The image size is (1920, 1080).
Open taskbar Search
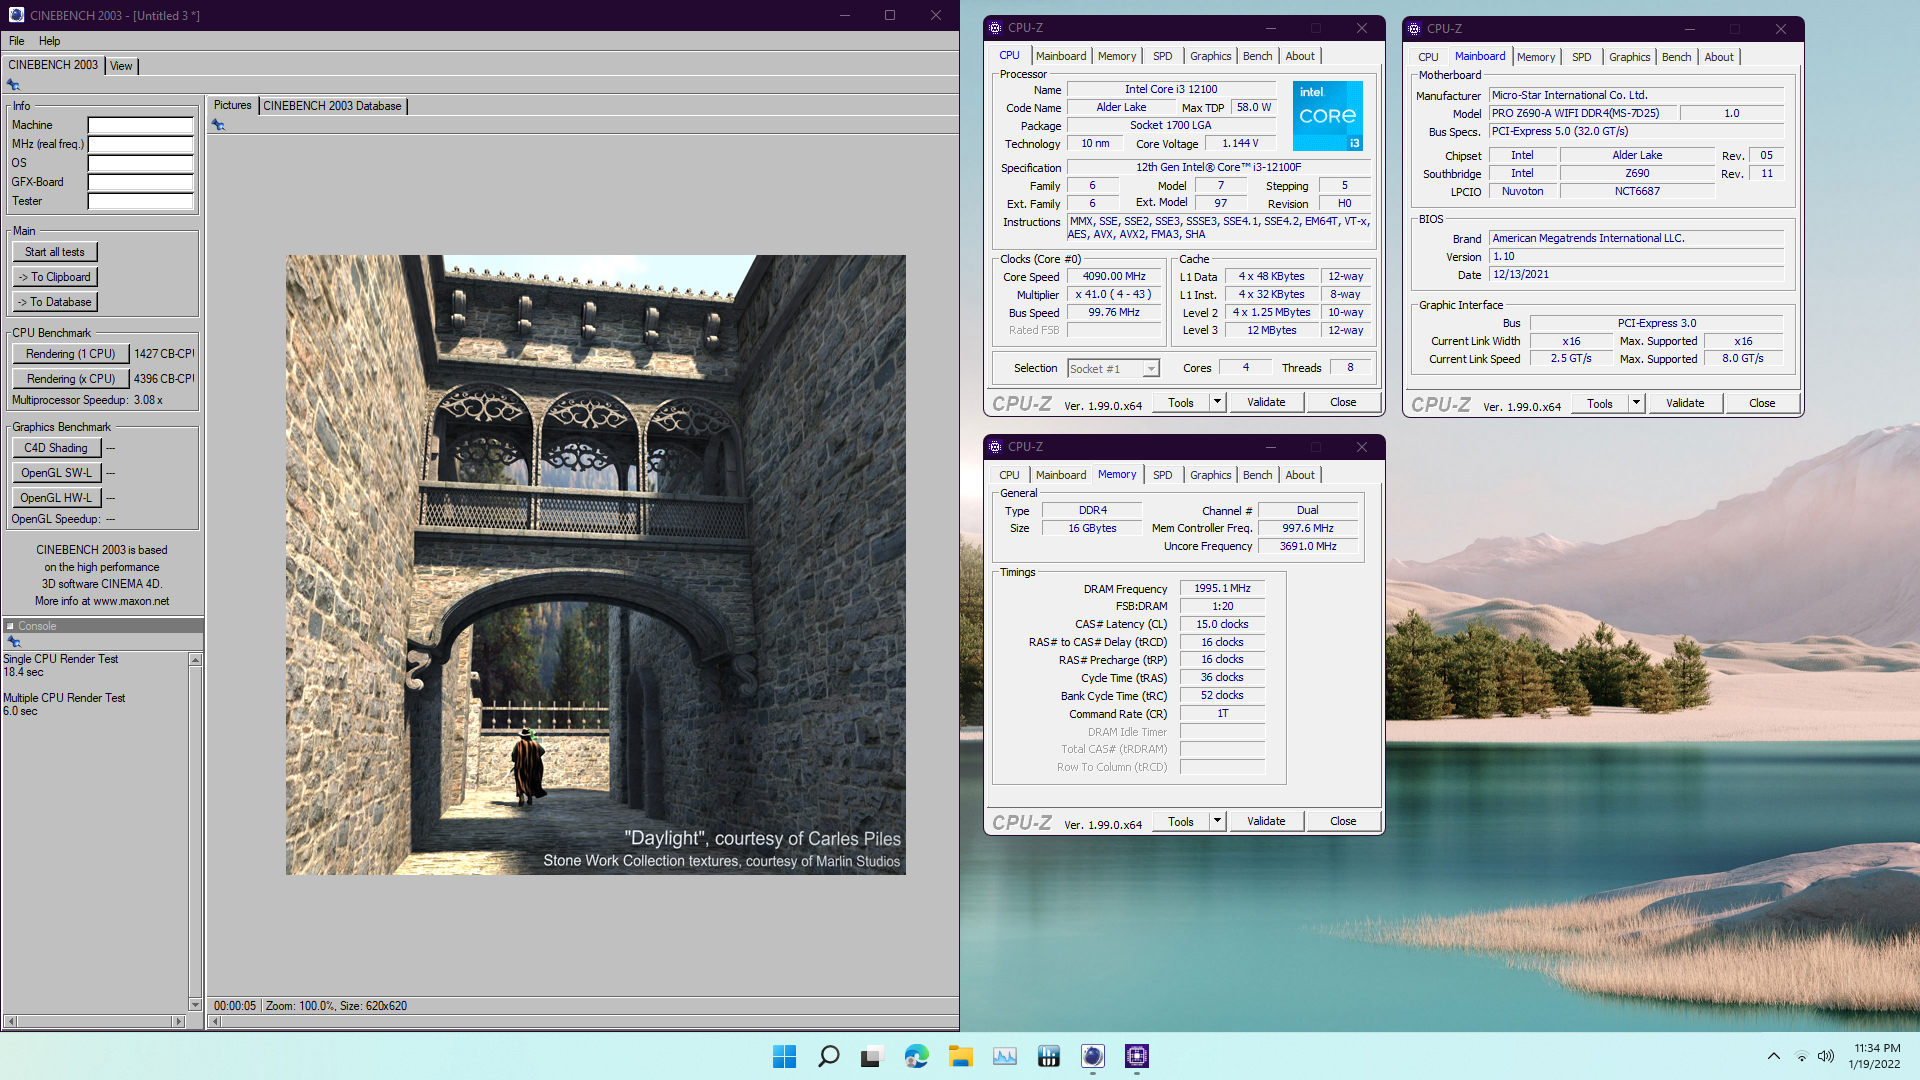[828, 1056]
